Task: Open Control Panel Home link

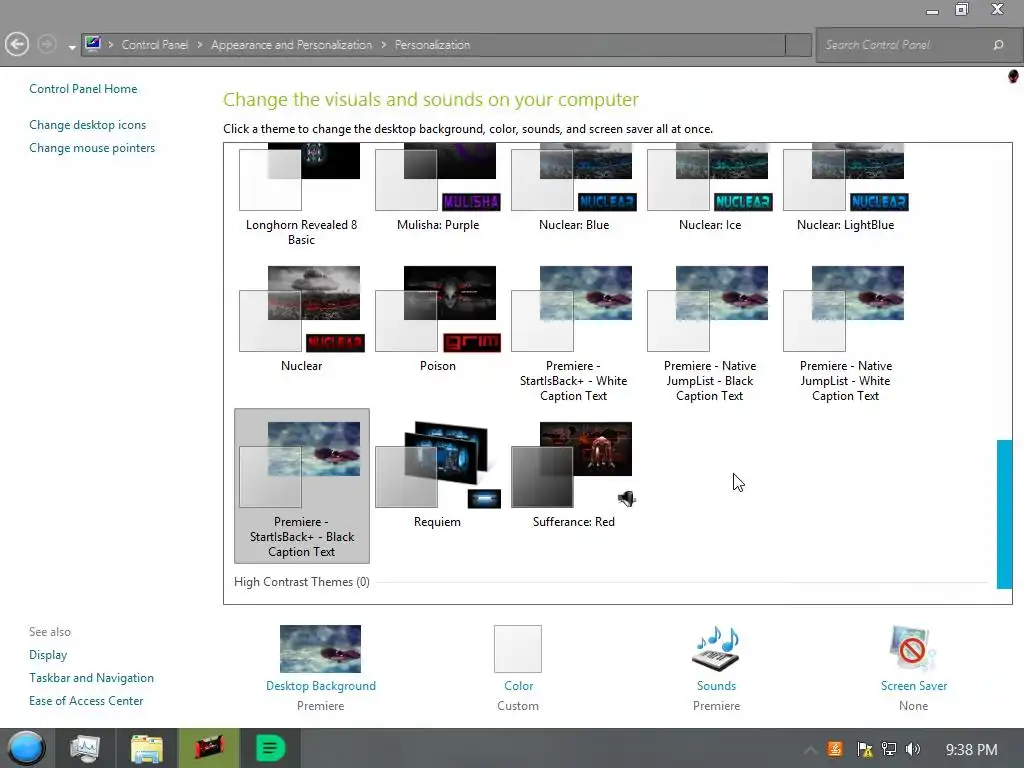Action: [83, 89]
